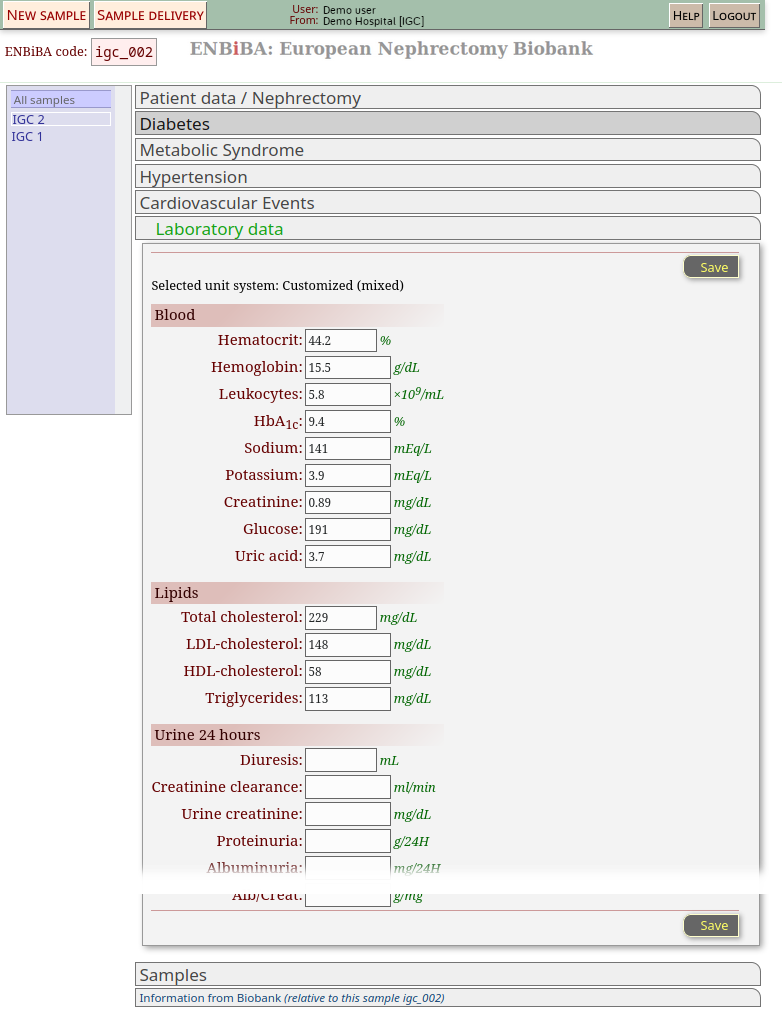Click the Hematocrit input field
Viewport: 782px width, 1028px height.
(340, 341)
